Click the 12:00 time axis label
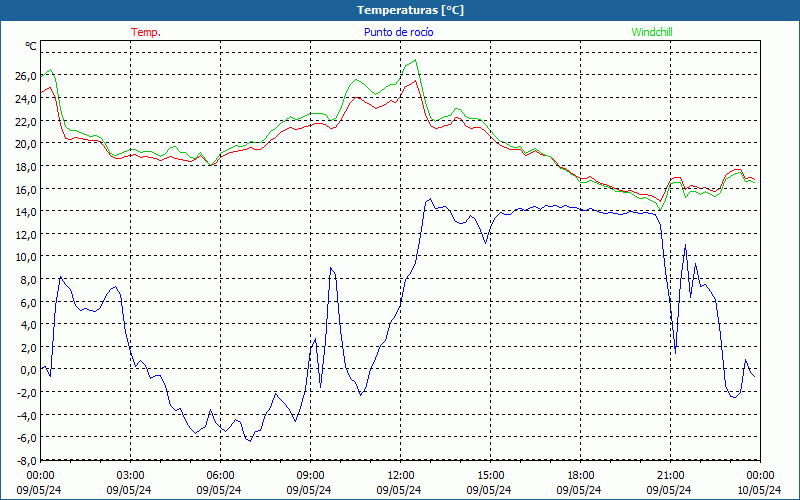This screenshot has width=800, height=500. (x=401, y=476)
